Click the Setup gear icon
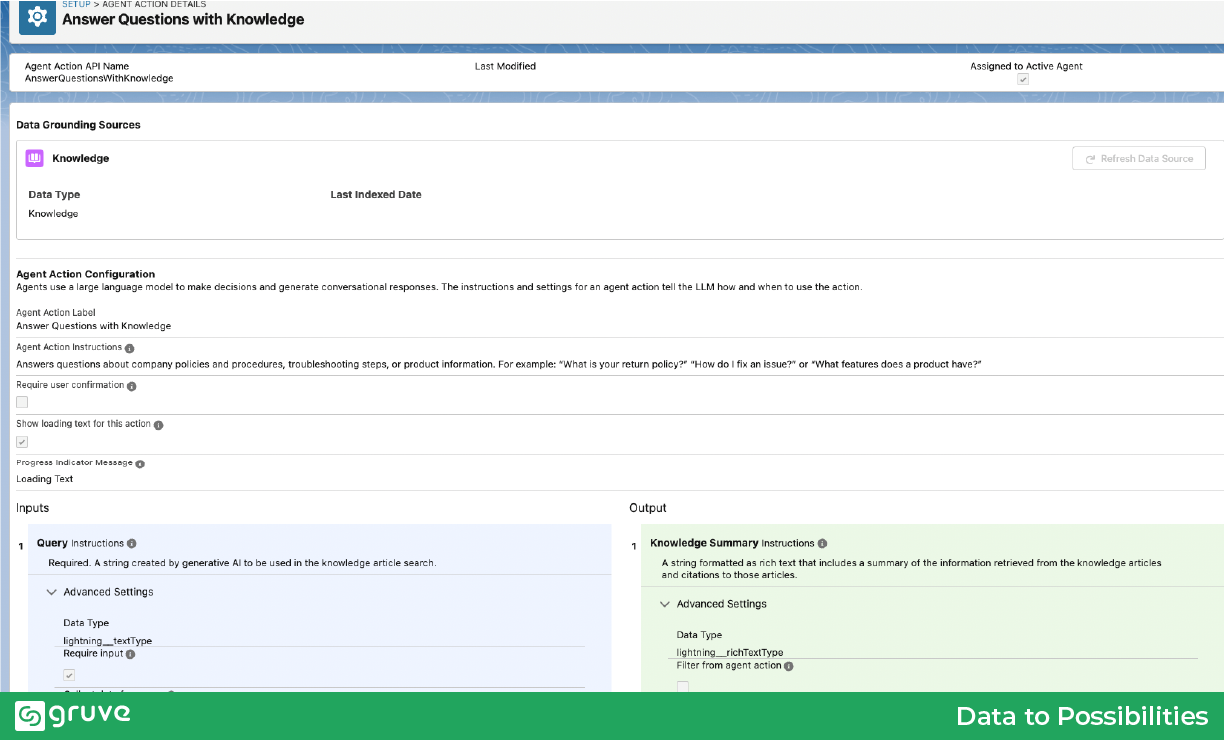 click(37, 16)
